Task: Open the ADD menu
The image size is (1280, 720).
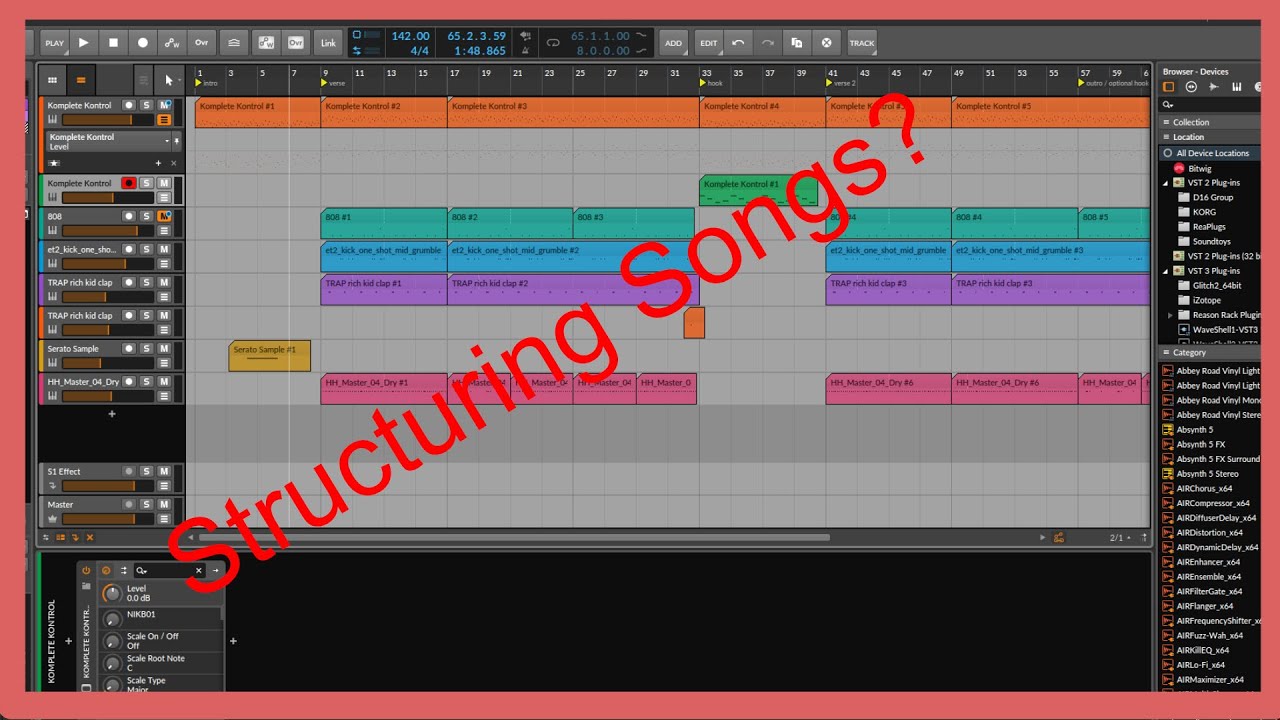Action: 673,43
